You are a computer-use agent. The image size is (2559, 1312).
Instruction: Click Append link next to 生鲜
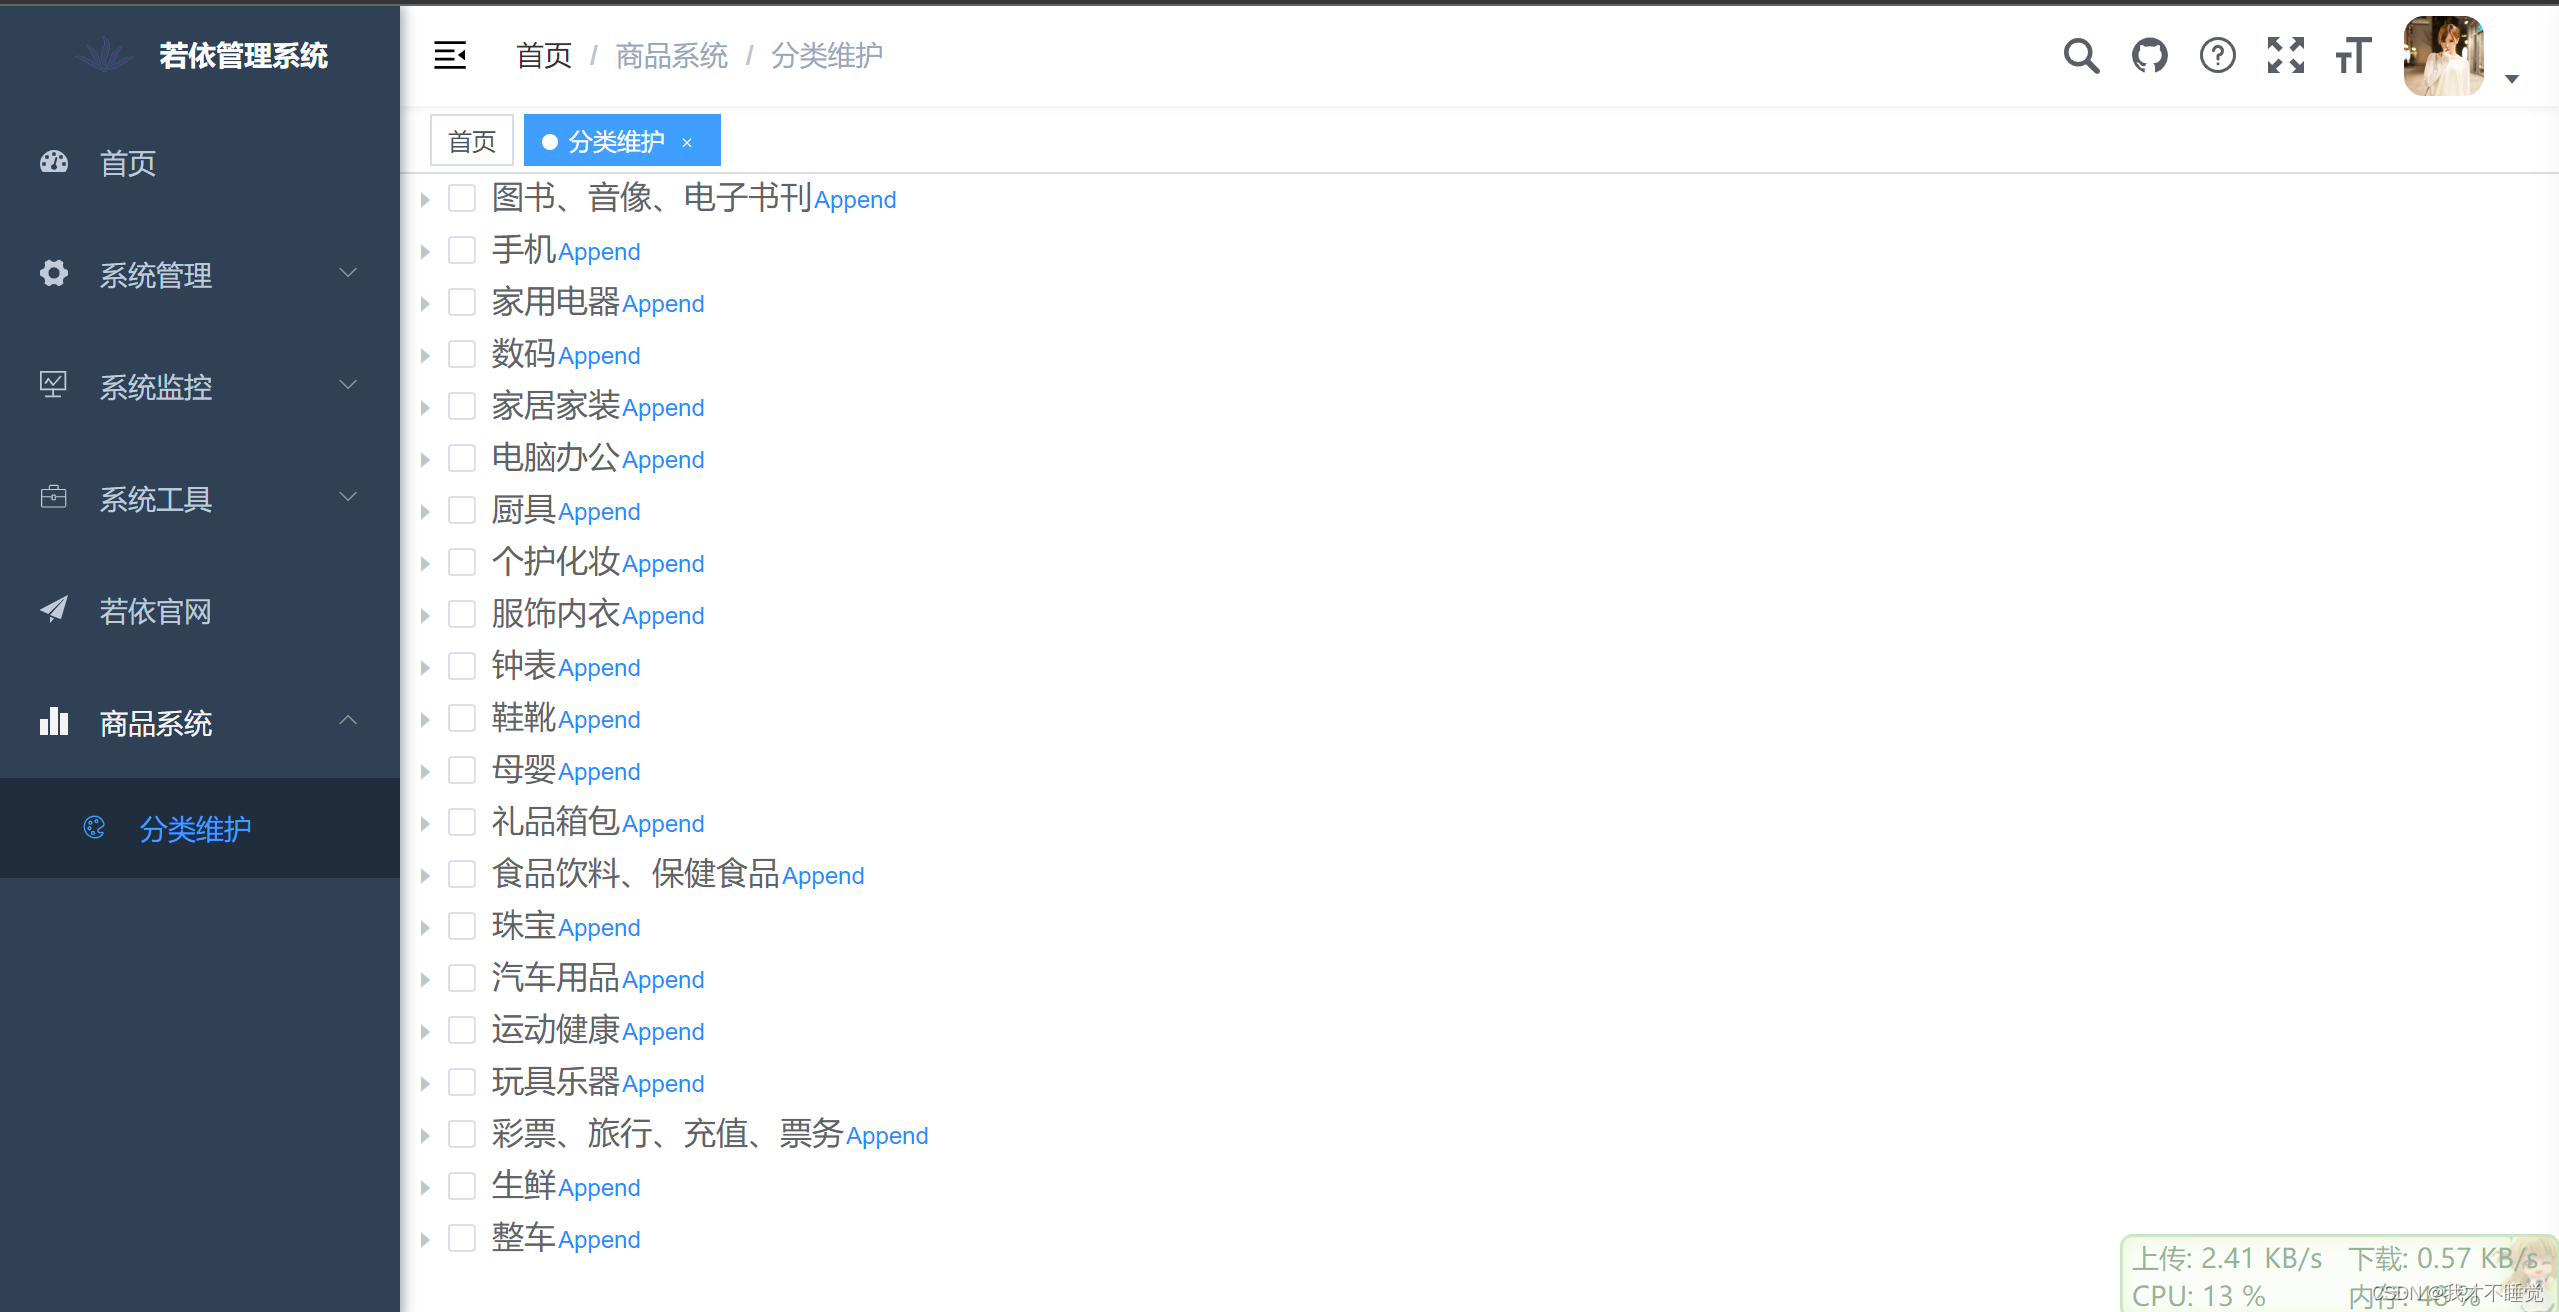click(x=599, y=1188)
